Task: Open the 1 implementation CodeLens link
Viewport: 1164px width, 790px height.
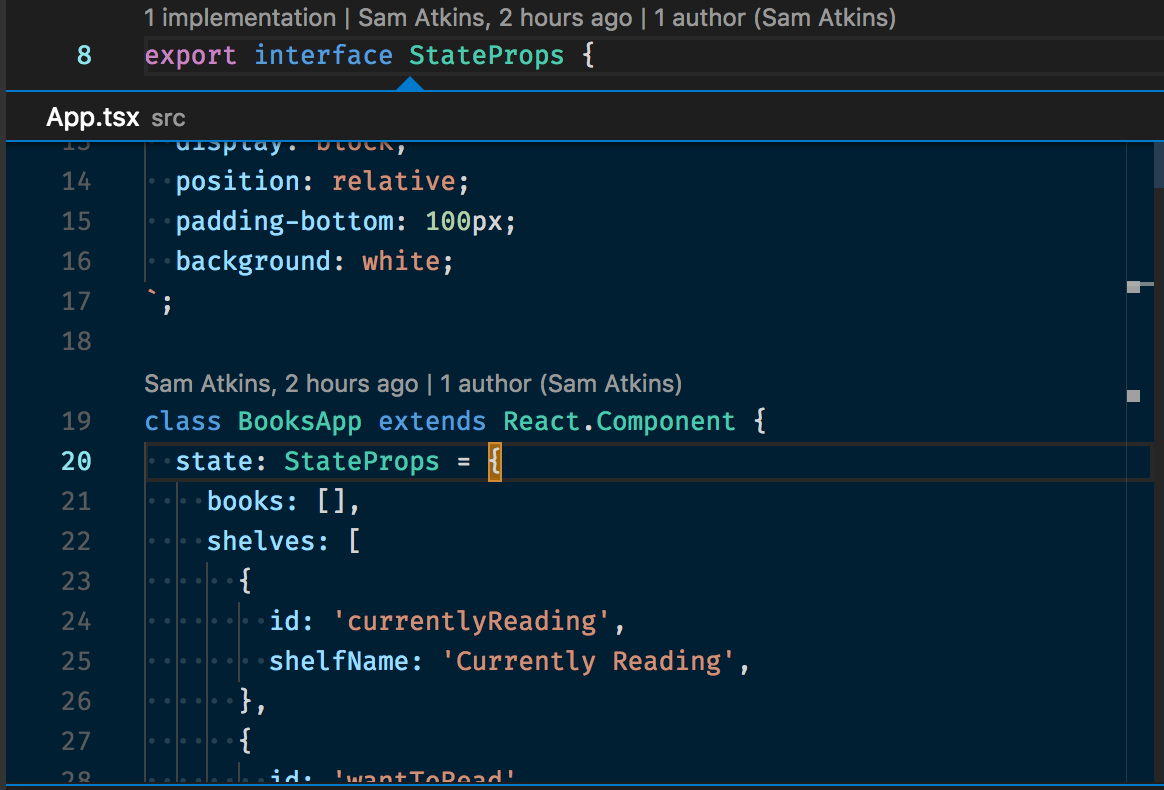Action: 238,17
